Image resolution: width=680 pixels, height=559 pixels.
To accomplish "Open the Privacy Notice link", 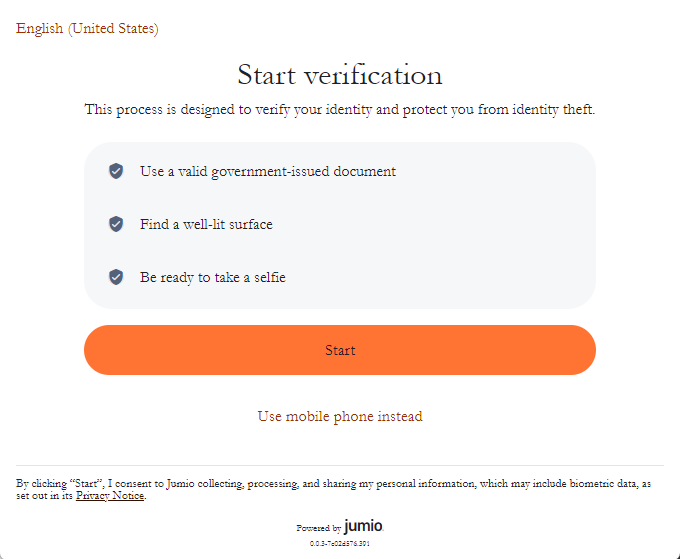I will [x=110, y=496].
